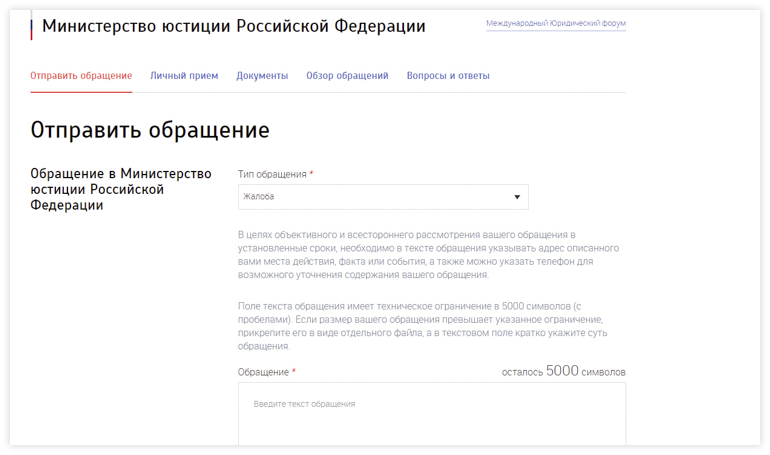Open the Тип обращения dropdown showing Жалоба
Screen dimensions: 770x455
coord(383,197)
